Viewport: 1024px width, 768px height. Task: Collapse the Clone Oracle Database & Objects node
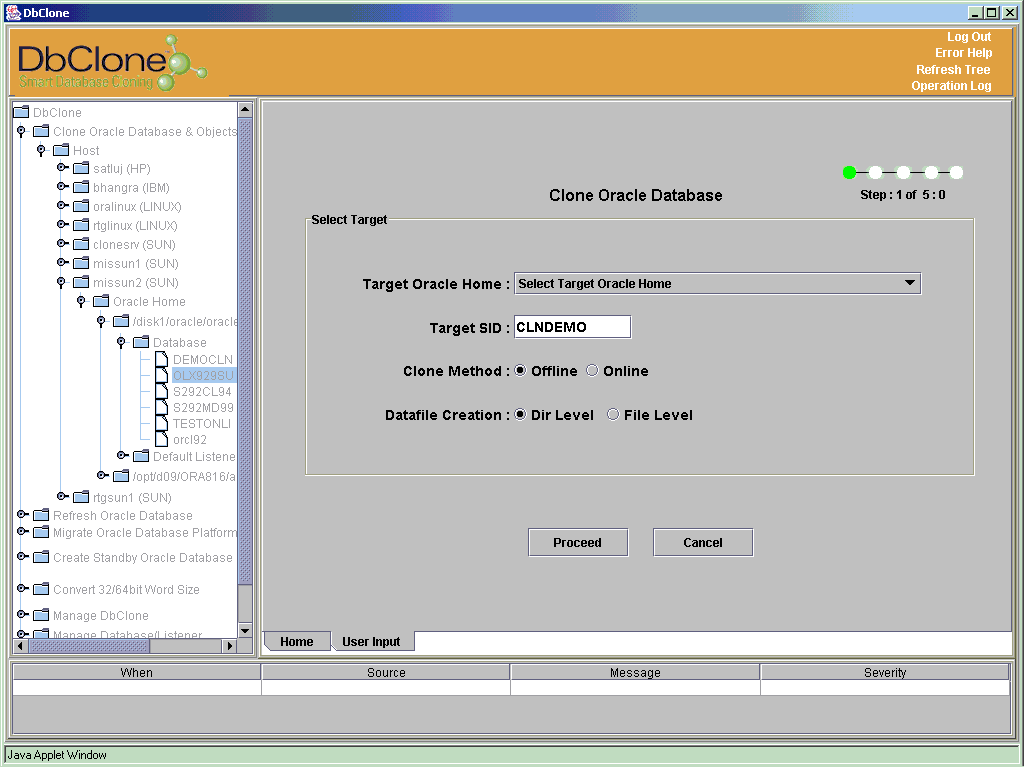click(x=22, y=131)
